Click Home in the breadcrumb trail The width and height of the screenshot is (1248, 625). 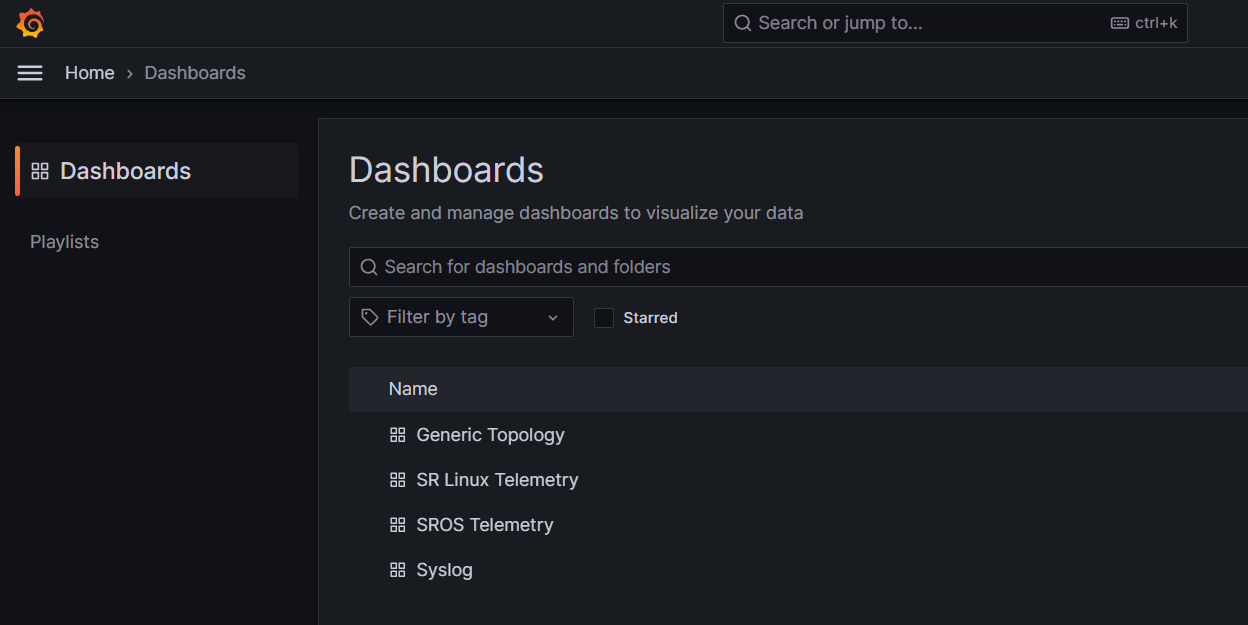[x=89, y=72]
